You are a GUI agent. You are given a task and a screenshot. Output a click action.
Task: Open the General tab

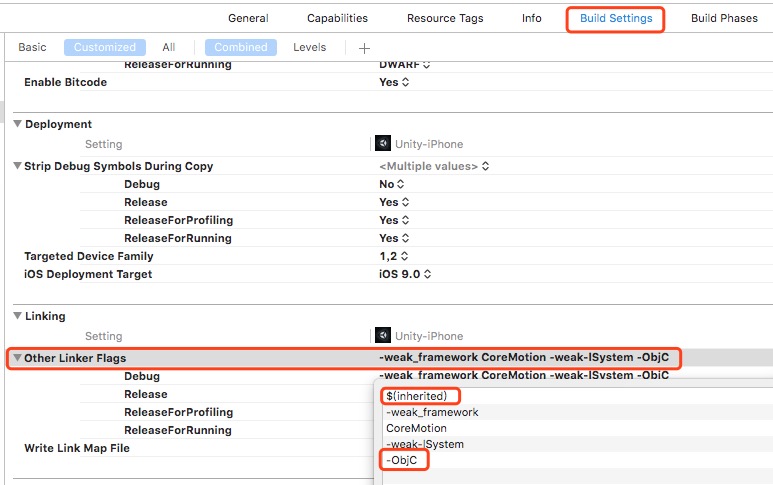[248, 18]
